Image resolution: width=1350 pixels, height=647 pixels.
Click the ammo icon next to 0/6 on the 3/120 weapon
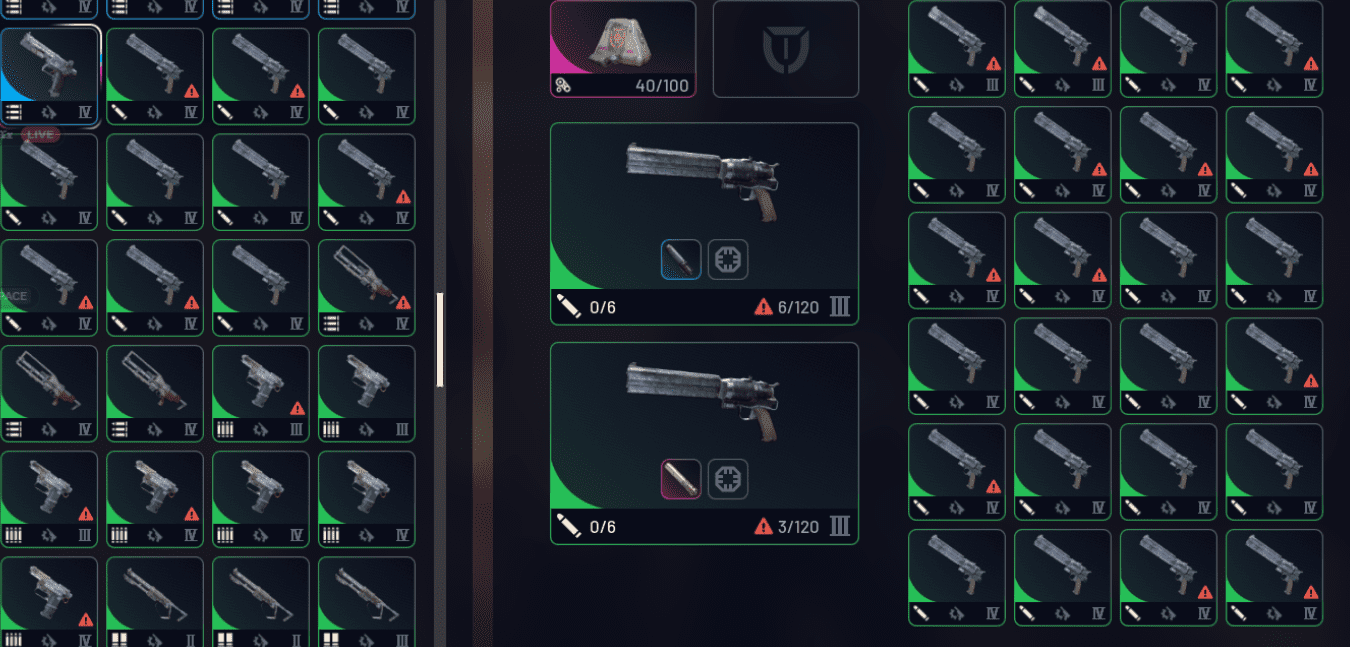(569, 525)
